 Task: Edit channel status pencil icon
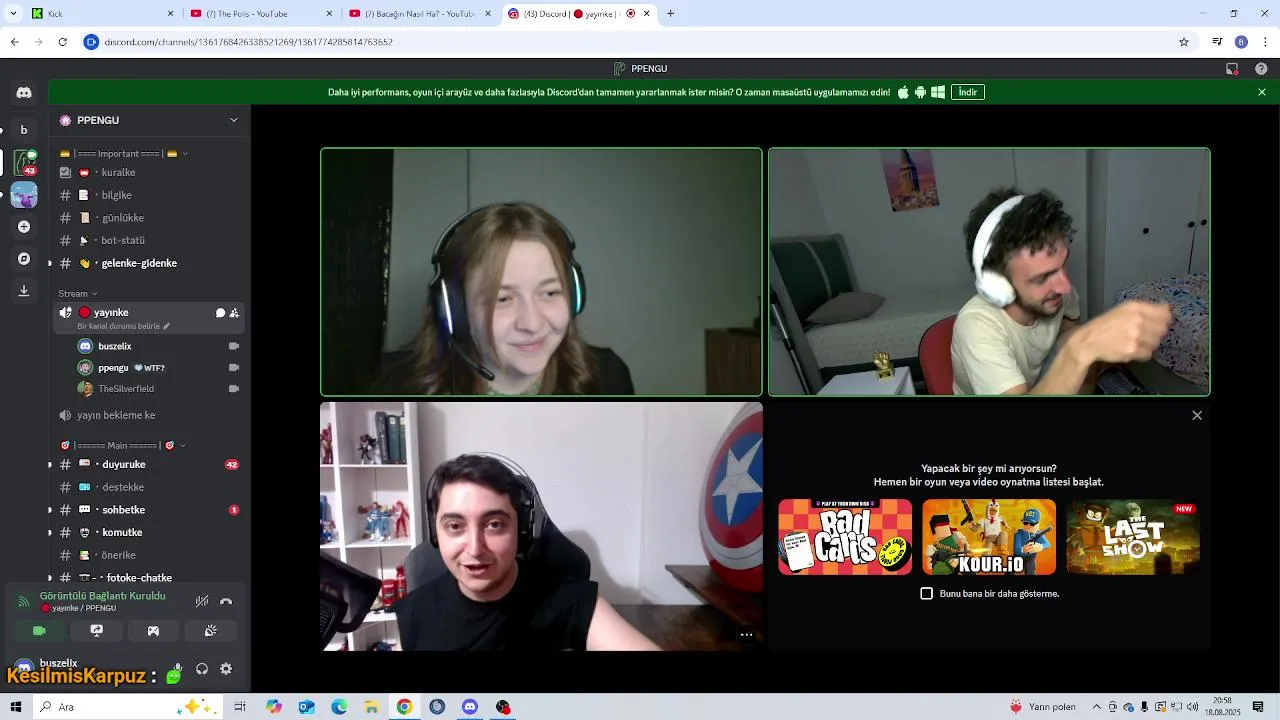click(x=167, y=326)
